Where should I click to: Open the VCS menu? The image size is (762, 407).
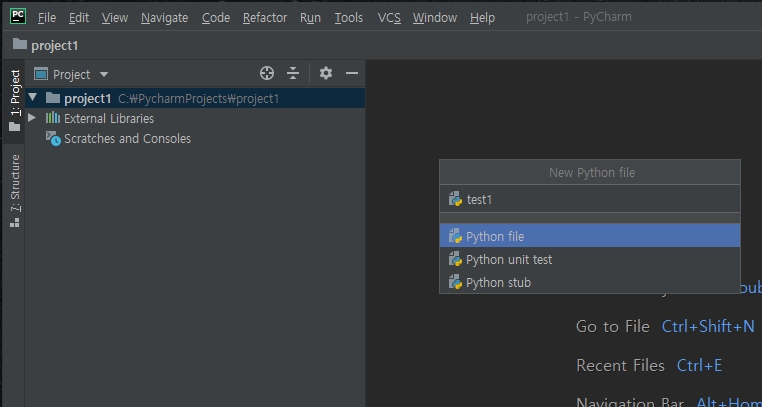(389, 18)
